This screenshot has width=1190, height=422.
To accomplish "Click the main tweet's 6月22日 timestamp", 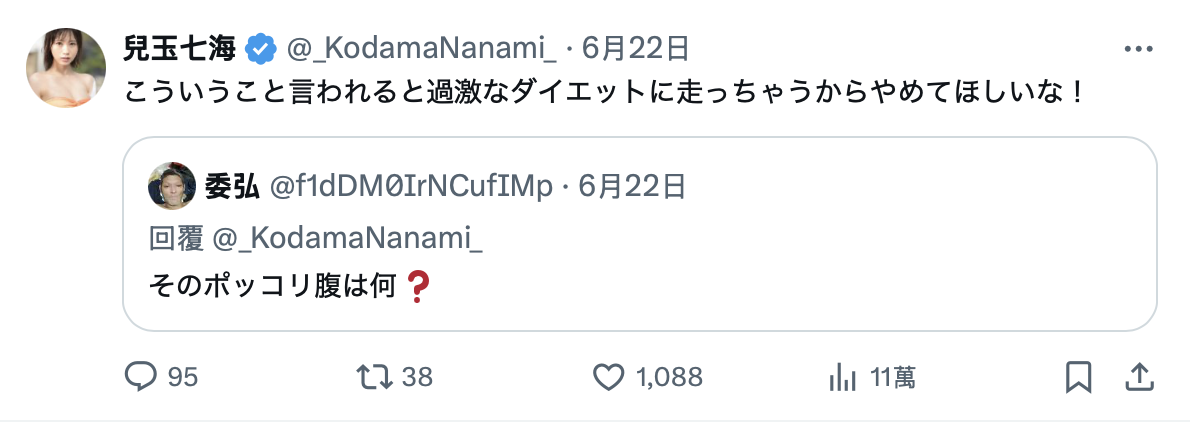I will (x=634, y=47).
